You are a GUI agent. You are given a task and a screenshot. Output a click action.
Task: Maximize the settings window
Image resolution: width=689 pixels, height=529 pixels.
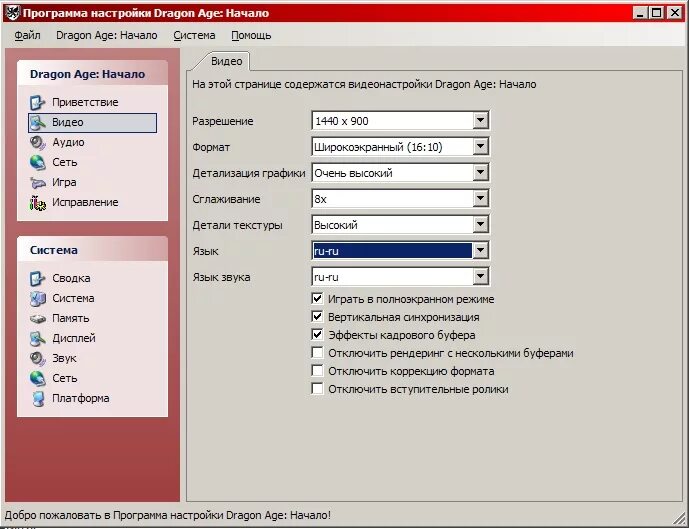coord(656,13)
